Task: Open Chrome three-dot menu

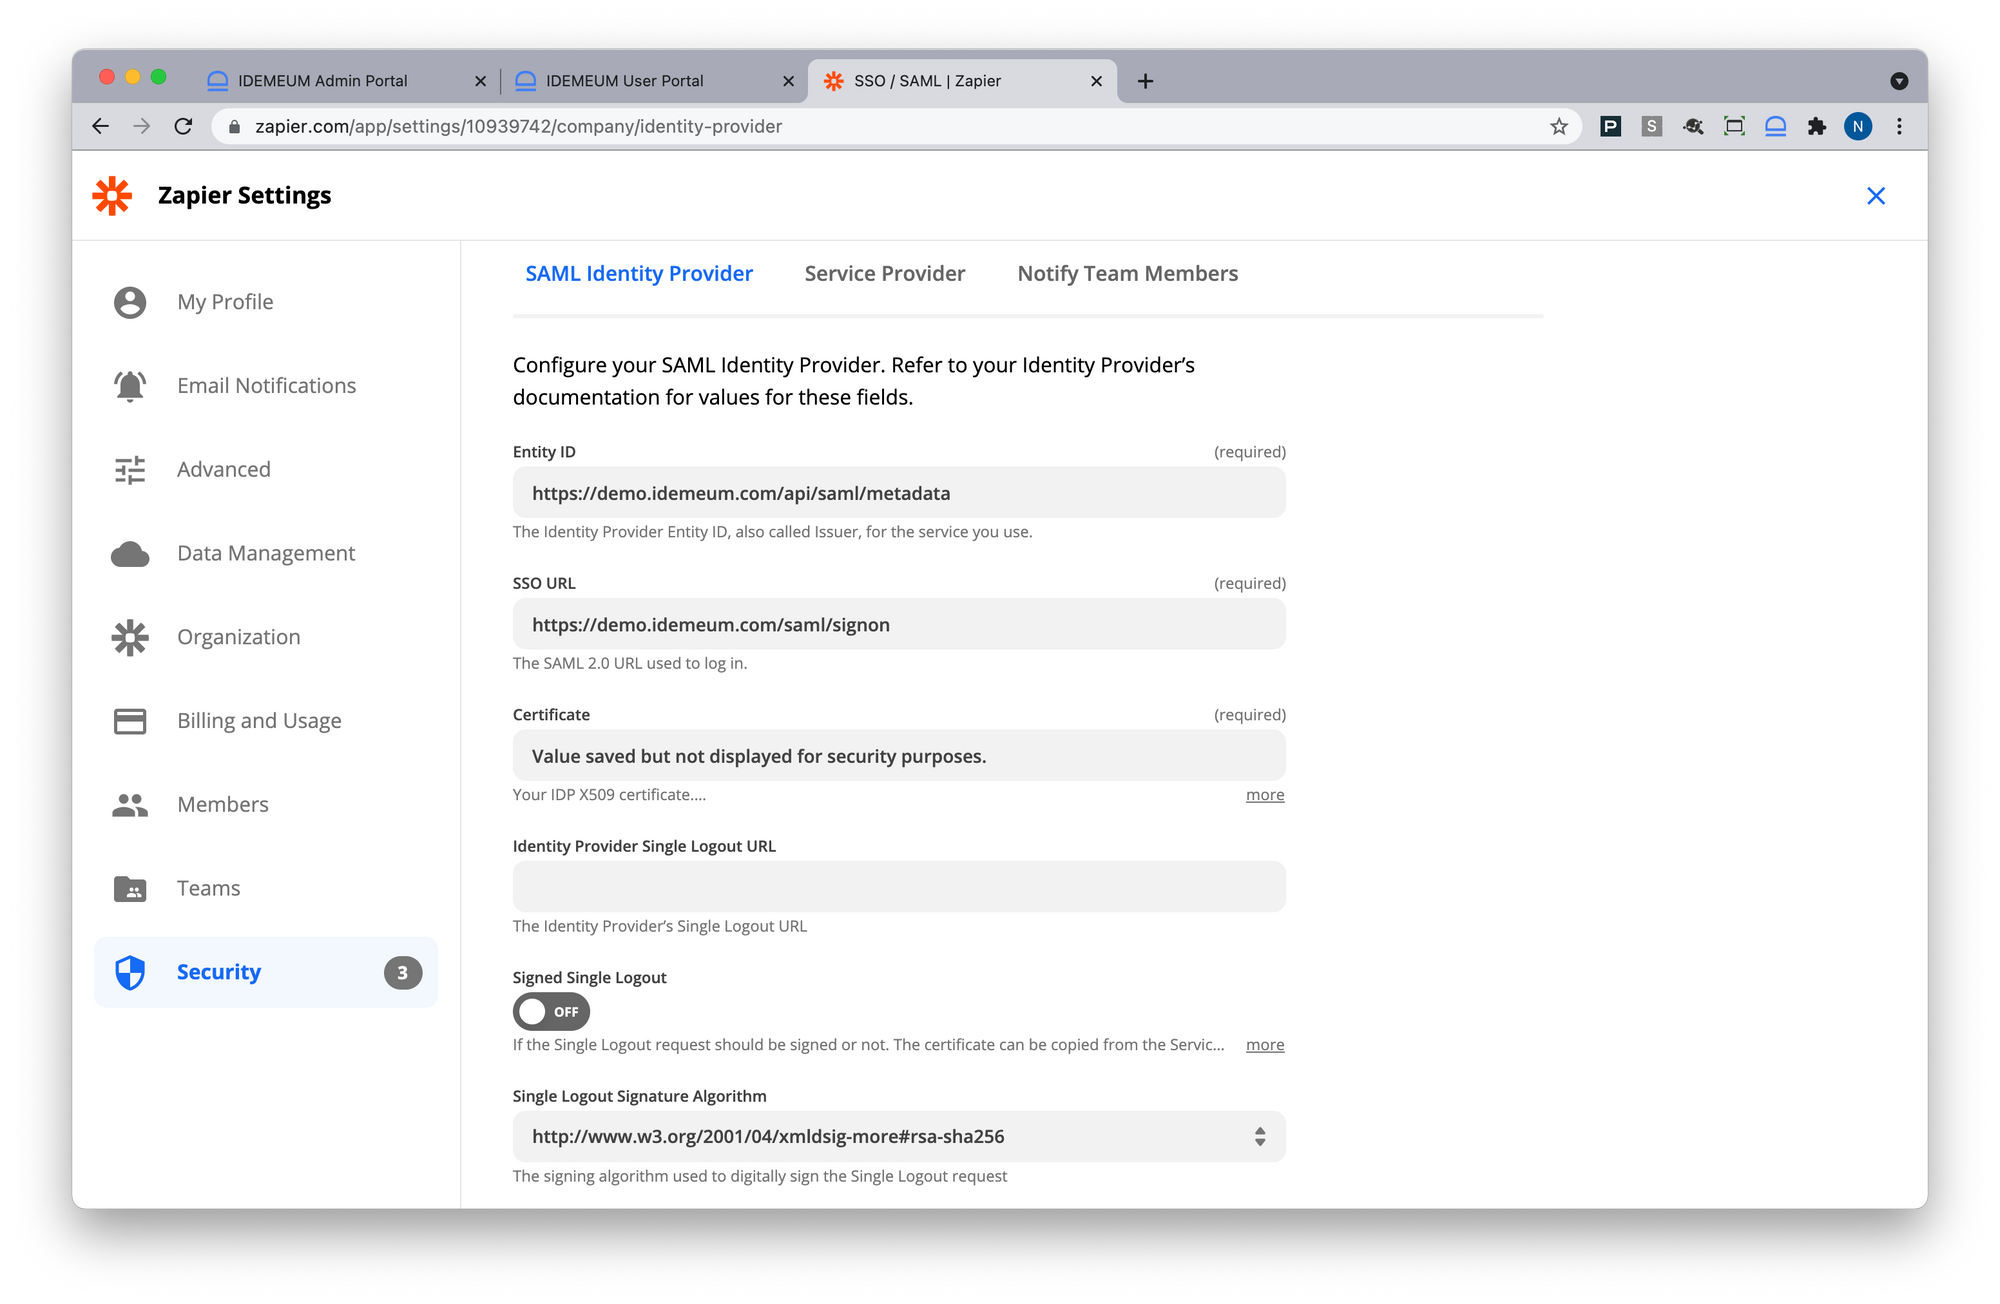Action: pyautogui.click(x=1899, y=126)
